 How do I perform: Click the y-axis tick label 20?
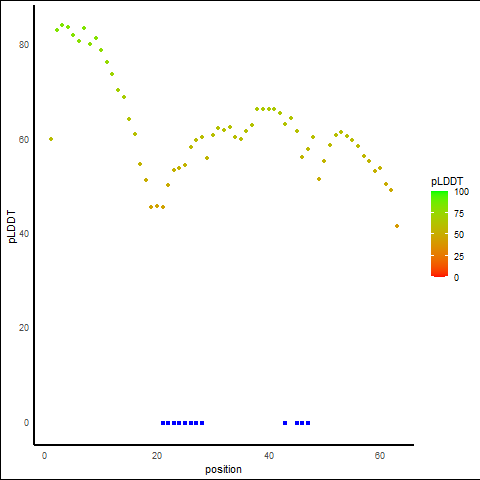(x=24, y=328)
